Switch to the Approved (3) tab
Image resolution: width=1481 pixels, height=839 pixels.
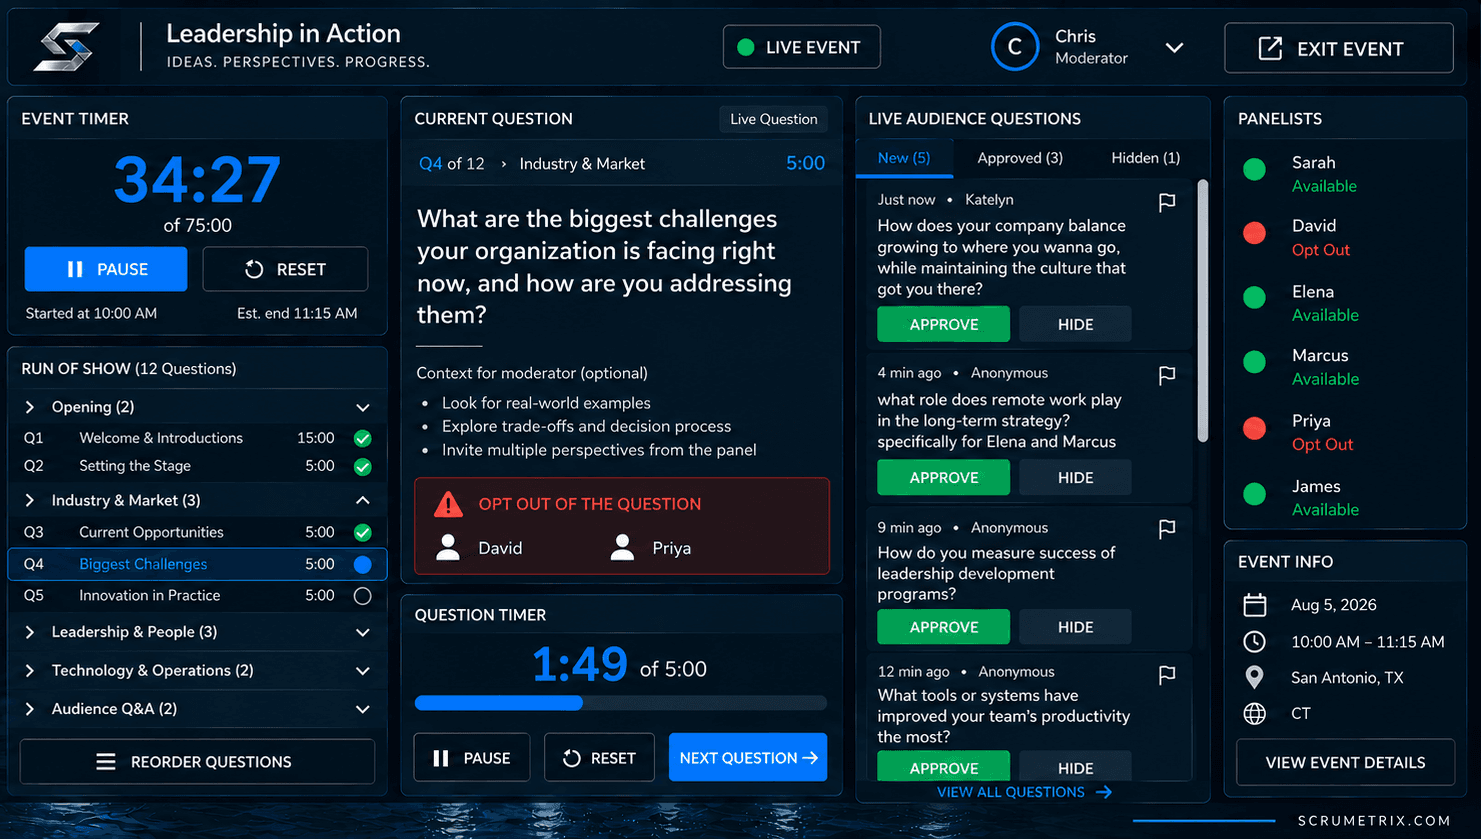(1020, 158)
